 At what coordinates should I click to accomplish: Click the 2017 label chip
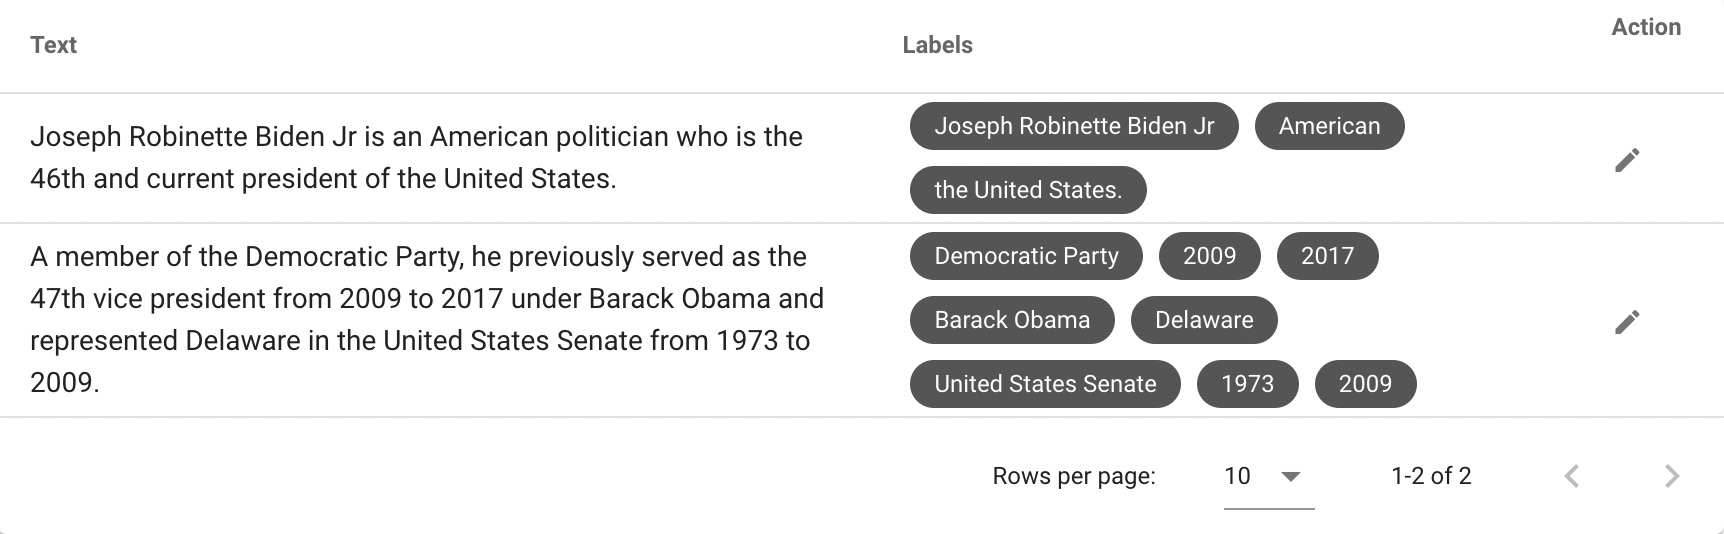pyautogui.click(x=1327, y=256)
